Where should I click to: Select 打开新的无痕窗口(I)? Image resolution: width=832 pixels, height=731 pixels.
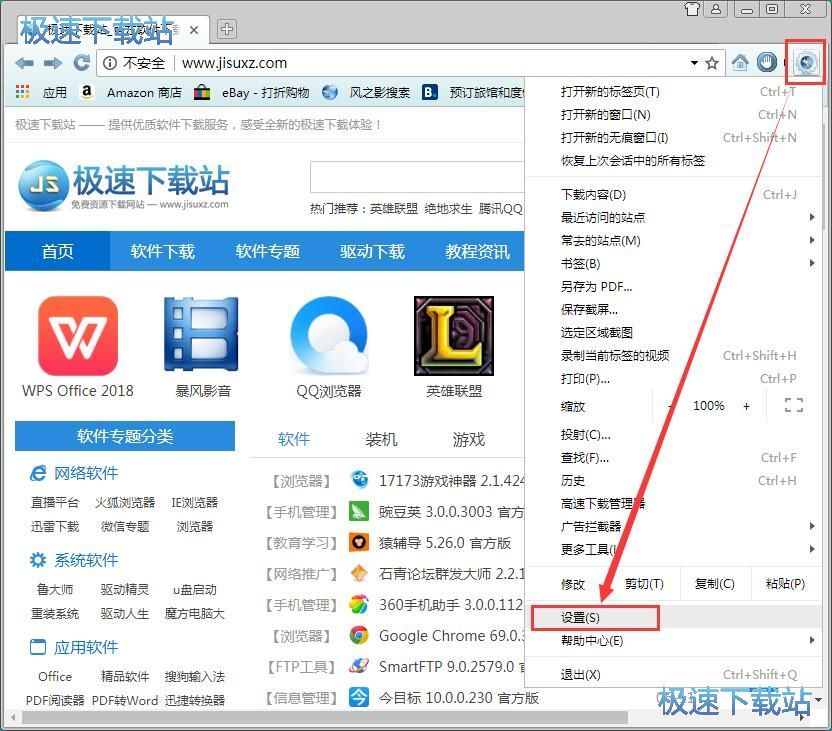coord(674,138)
